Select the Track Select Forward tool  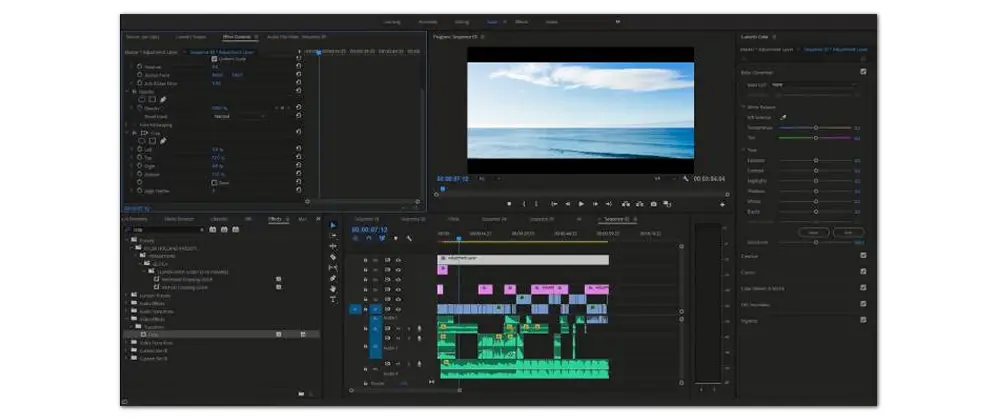[x=333, y=236]
